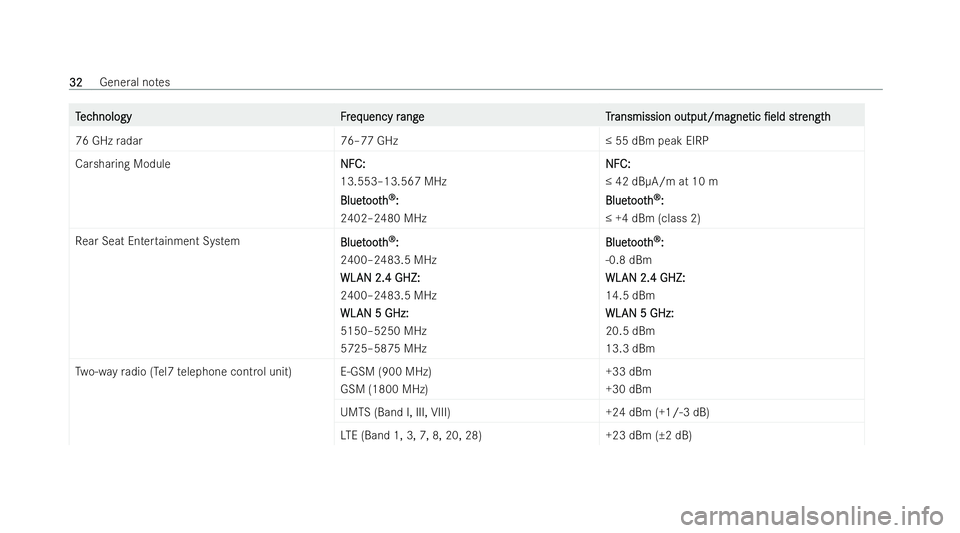Screen dimensions: 960x533
Task: Click the ≤ 42 dBµA/m at 10 m value
Action: point(661,181)
